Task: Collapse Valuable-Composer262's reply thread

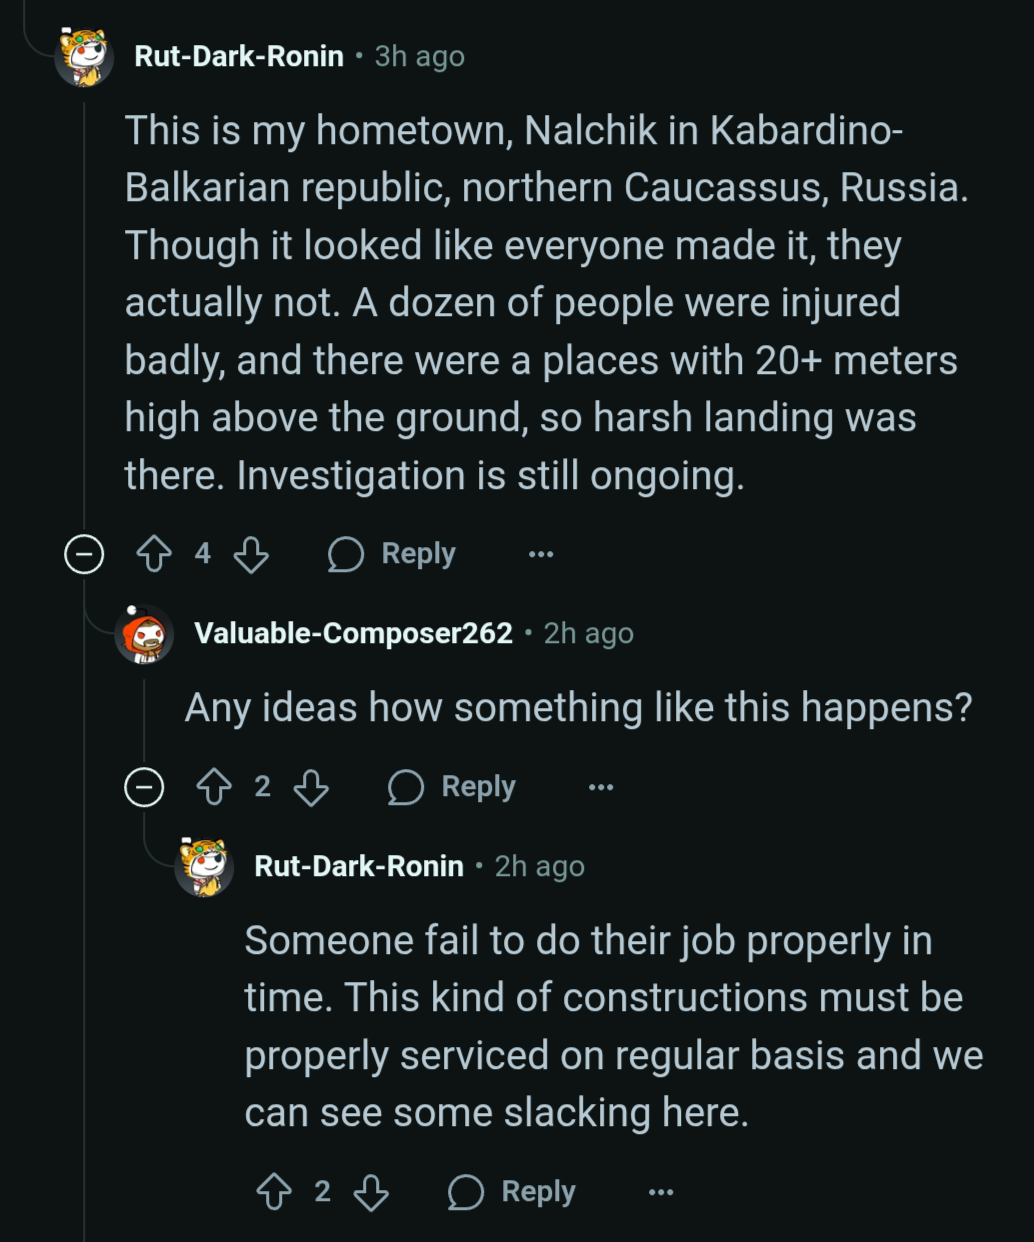Action: tap(144, 788)
